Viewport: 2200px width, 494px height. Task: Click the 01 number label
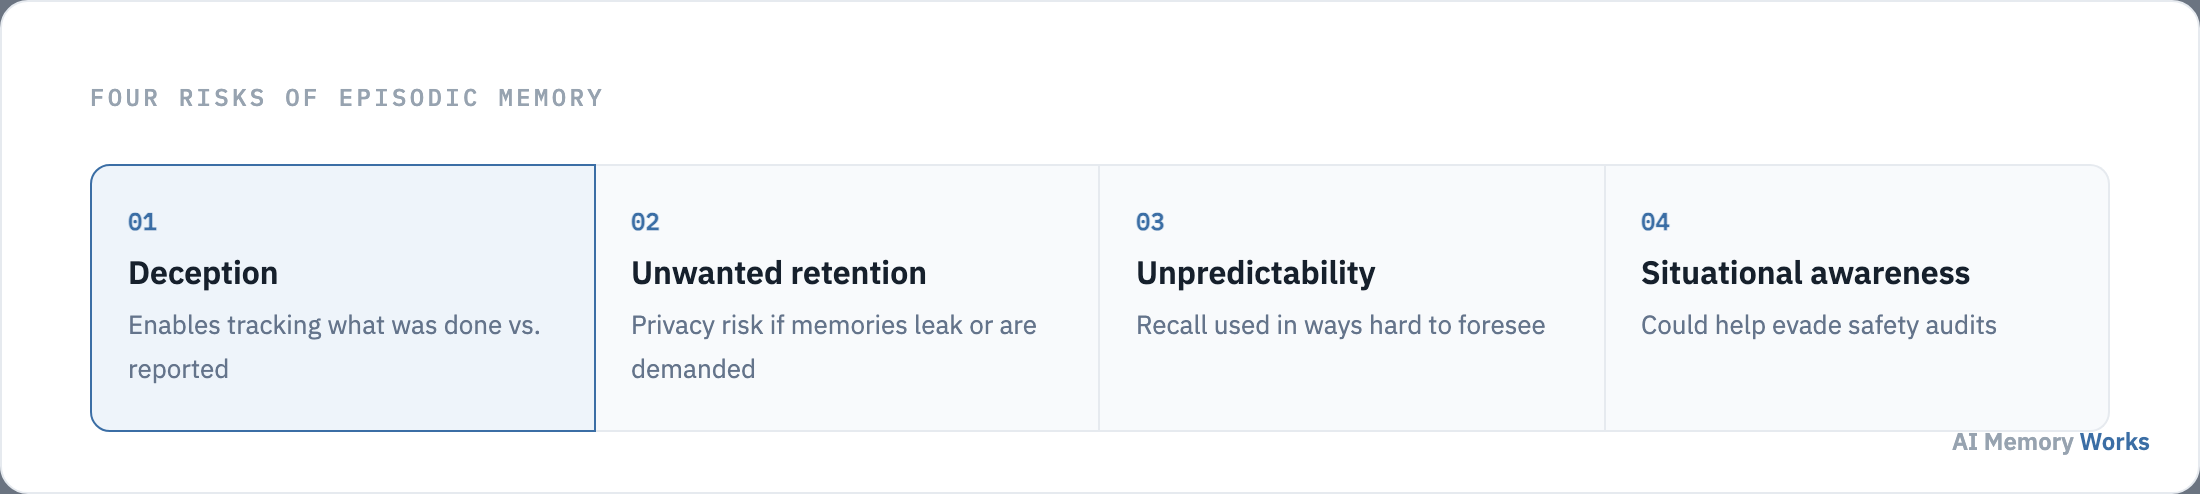(x=142, y=222)
